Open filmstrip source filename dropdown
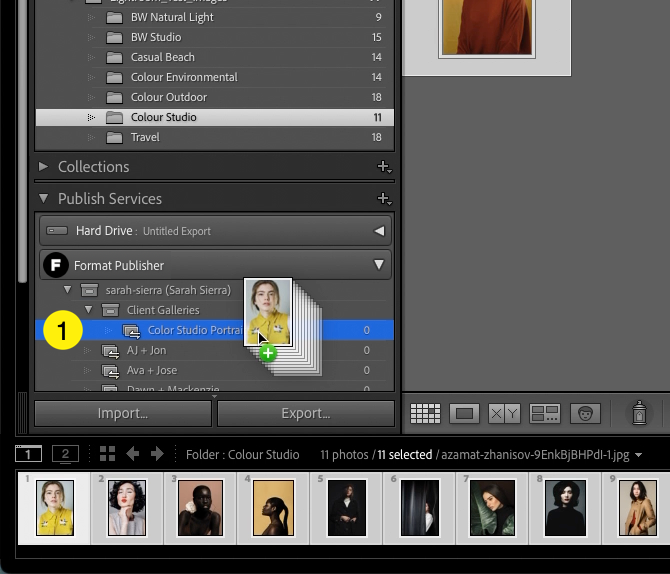670x574 pixels. tap(638, 455)
